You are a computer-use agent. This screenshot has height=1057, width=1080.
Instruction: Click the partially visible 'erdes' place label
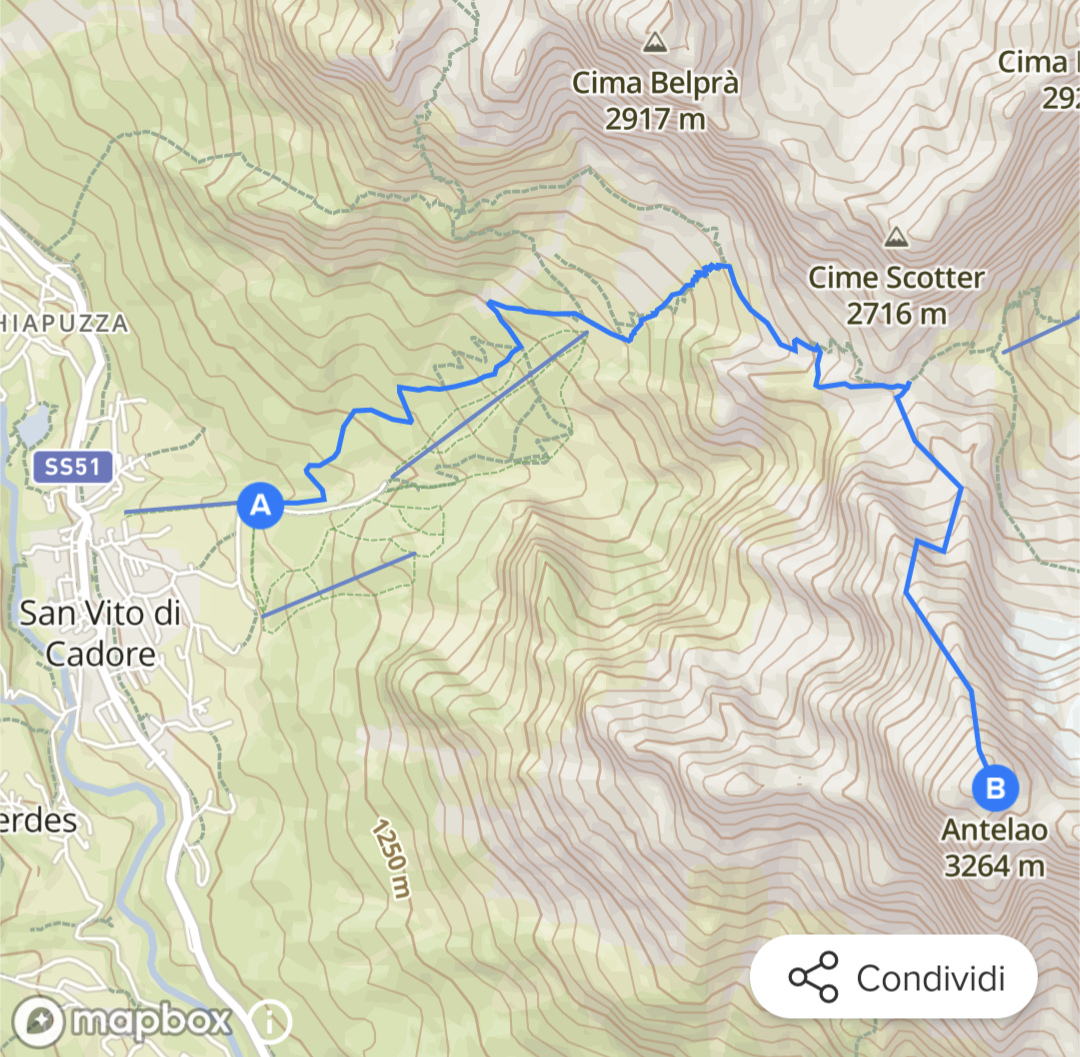coord(38,820)
